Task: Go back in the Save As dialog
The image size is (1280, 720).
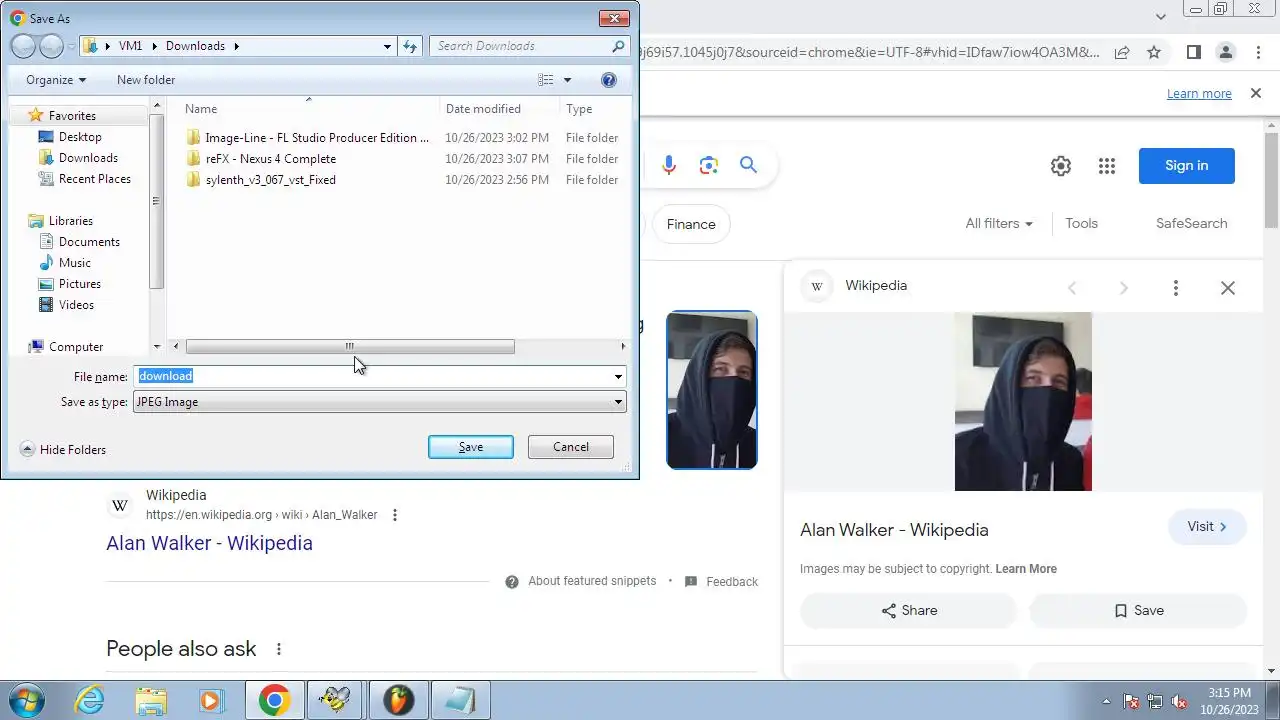Action: coord(23,46)
